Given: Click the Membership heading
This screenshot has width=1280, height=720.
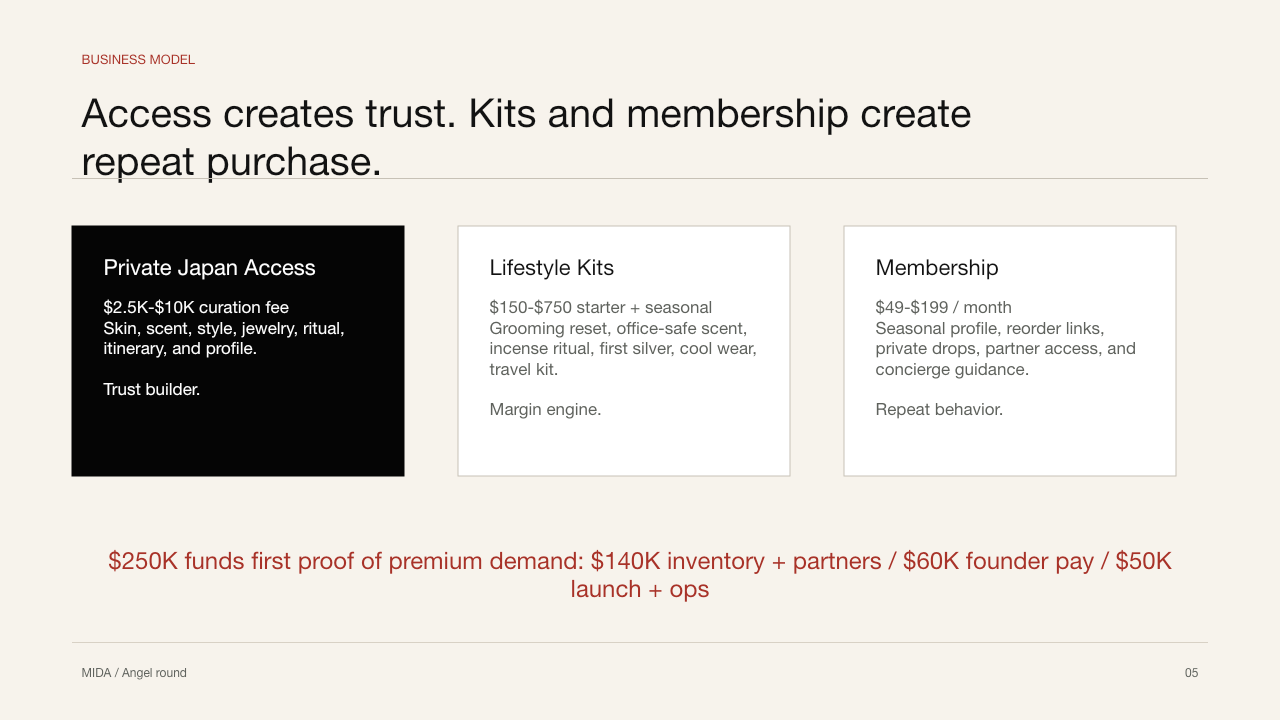Looking at the screenshot, I should (937, 268).
